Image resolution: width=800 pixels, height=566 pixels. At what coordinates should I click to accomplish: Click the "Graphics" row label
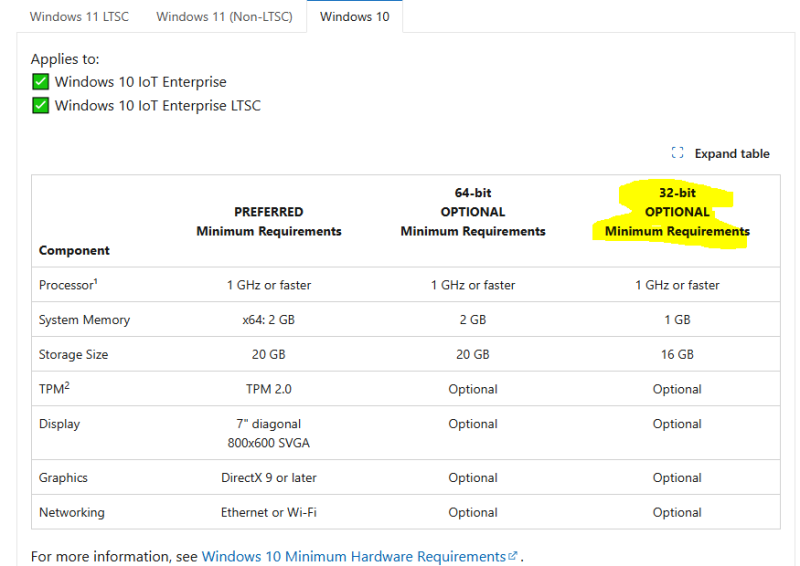(63, 478)
